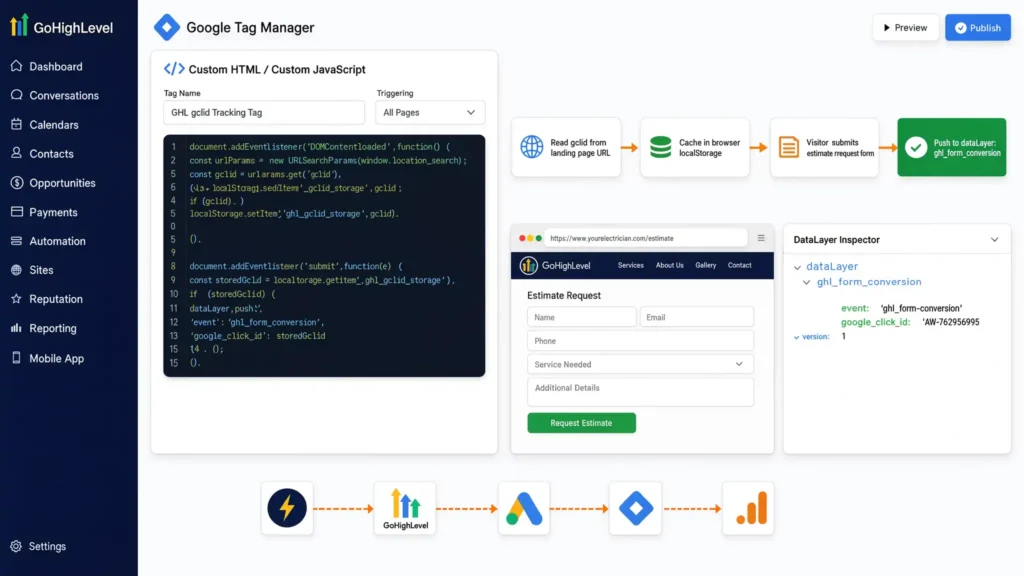Click Gallery in the website nav
Viewport: 1024px width, 576px height.
click(x=705, y=265)
